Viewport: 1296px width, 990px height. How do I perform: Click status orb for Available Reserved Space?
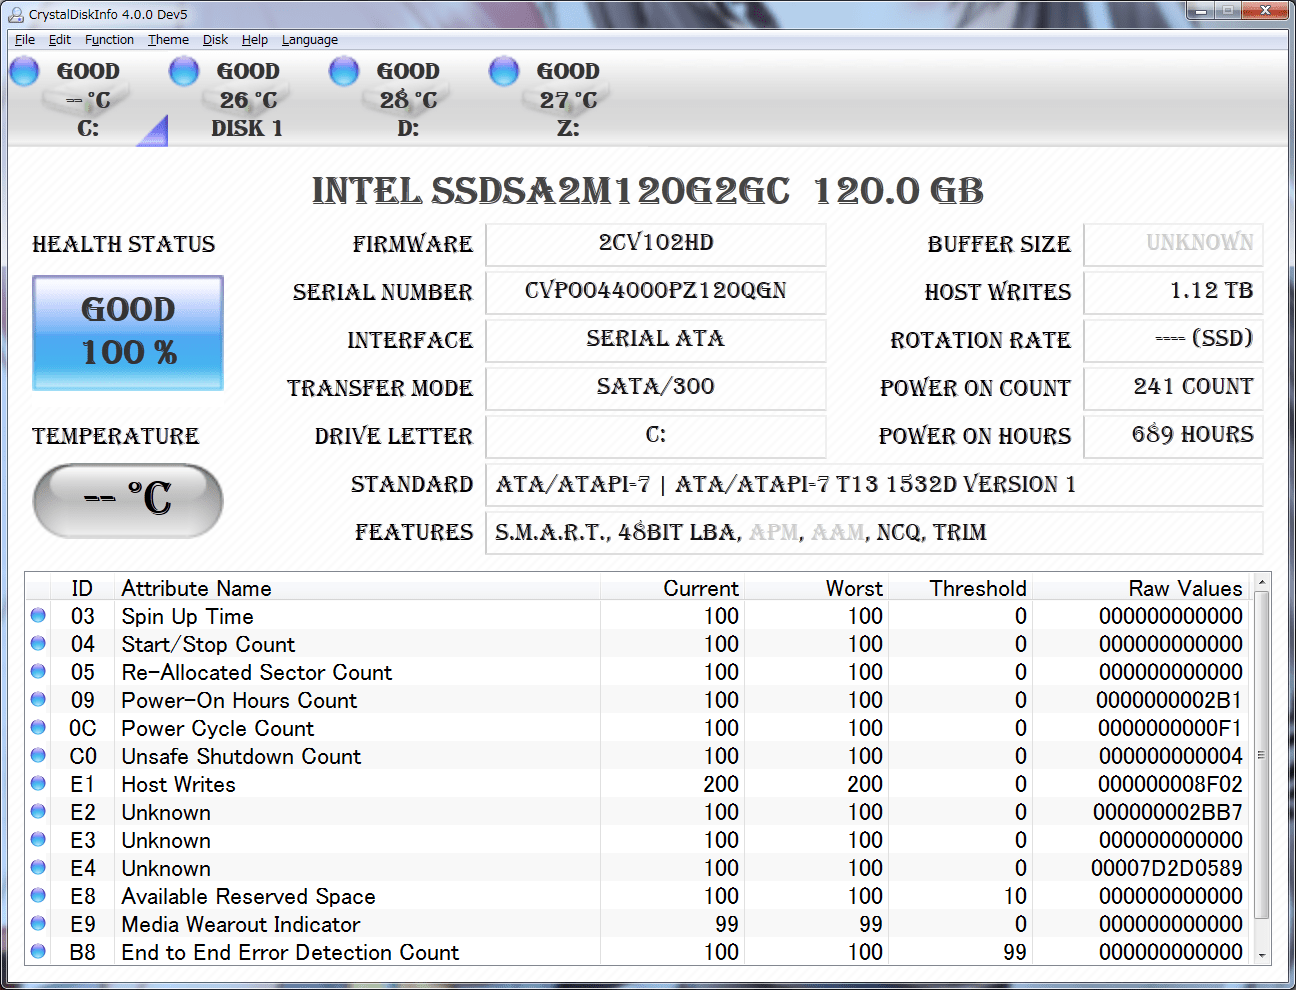point(38,895)
